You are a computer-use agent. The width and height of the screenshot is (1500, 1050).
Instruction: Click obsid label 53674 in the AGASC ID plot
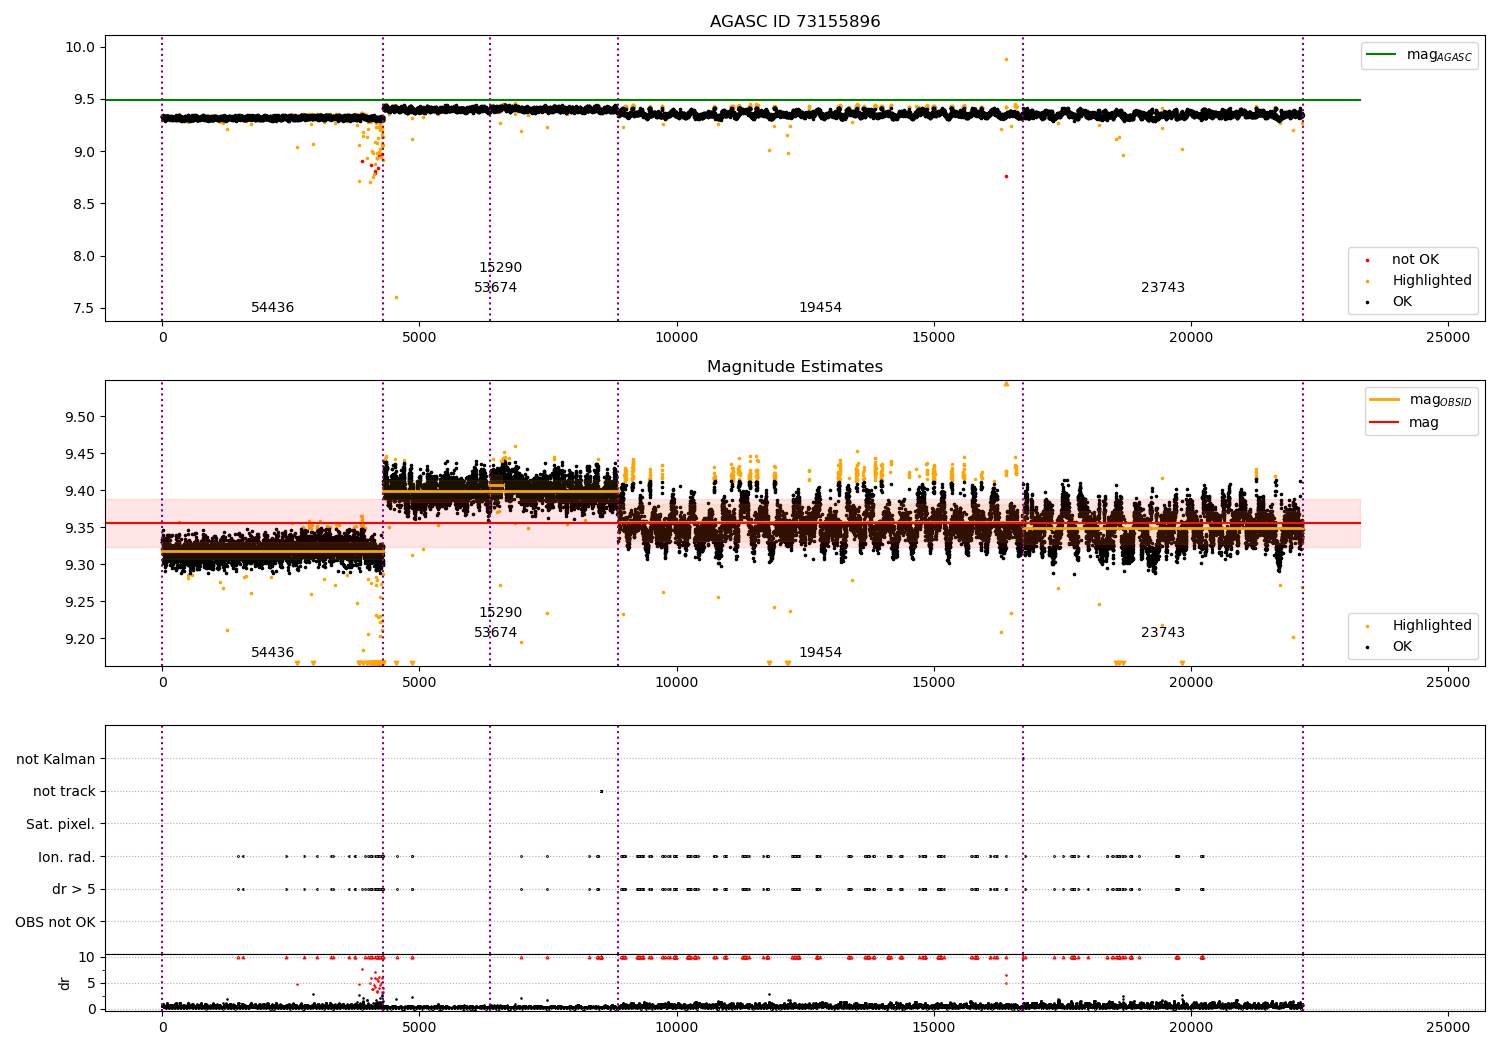pyautogui.click(x=495, y=288)
